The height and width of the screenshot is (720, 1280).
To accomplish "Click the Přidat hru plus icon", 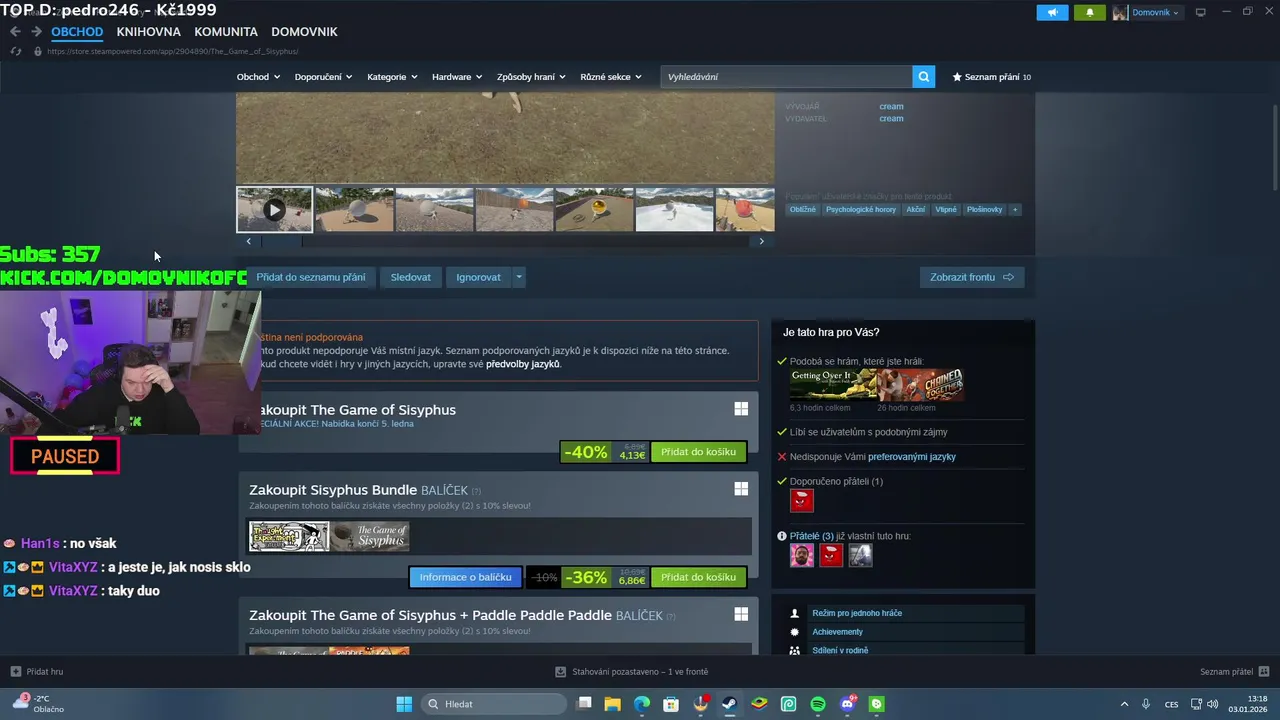I will click(15, 671).
